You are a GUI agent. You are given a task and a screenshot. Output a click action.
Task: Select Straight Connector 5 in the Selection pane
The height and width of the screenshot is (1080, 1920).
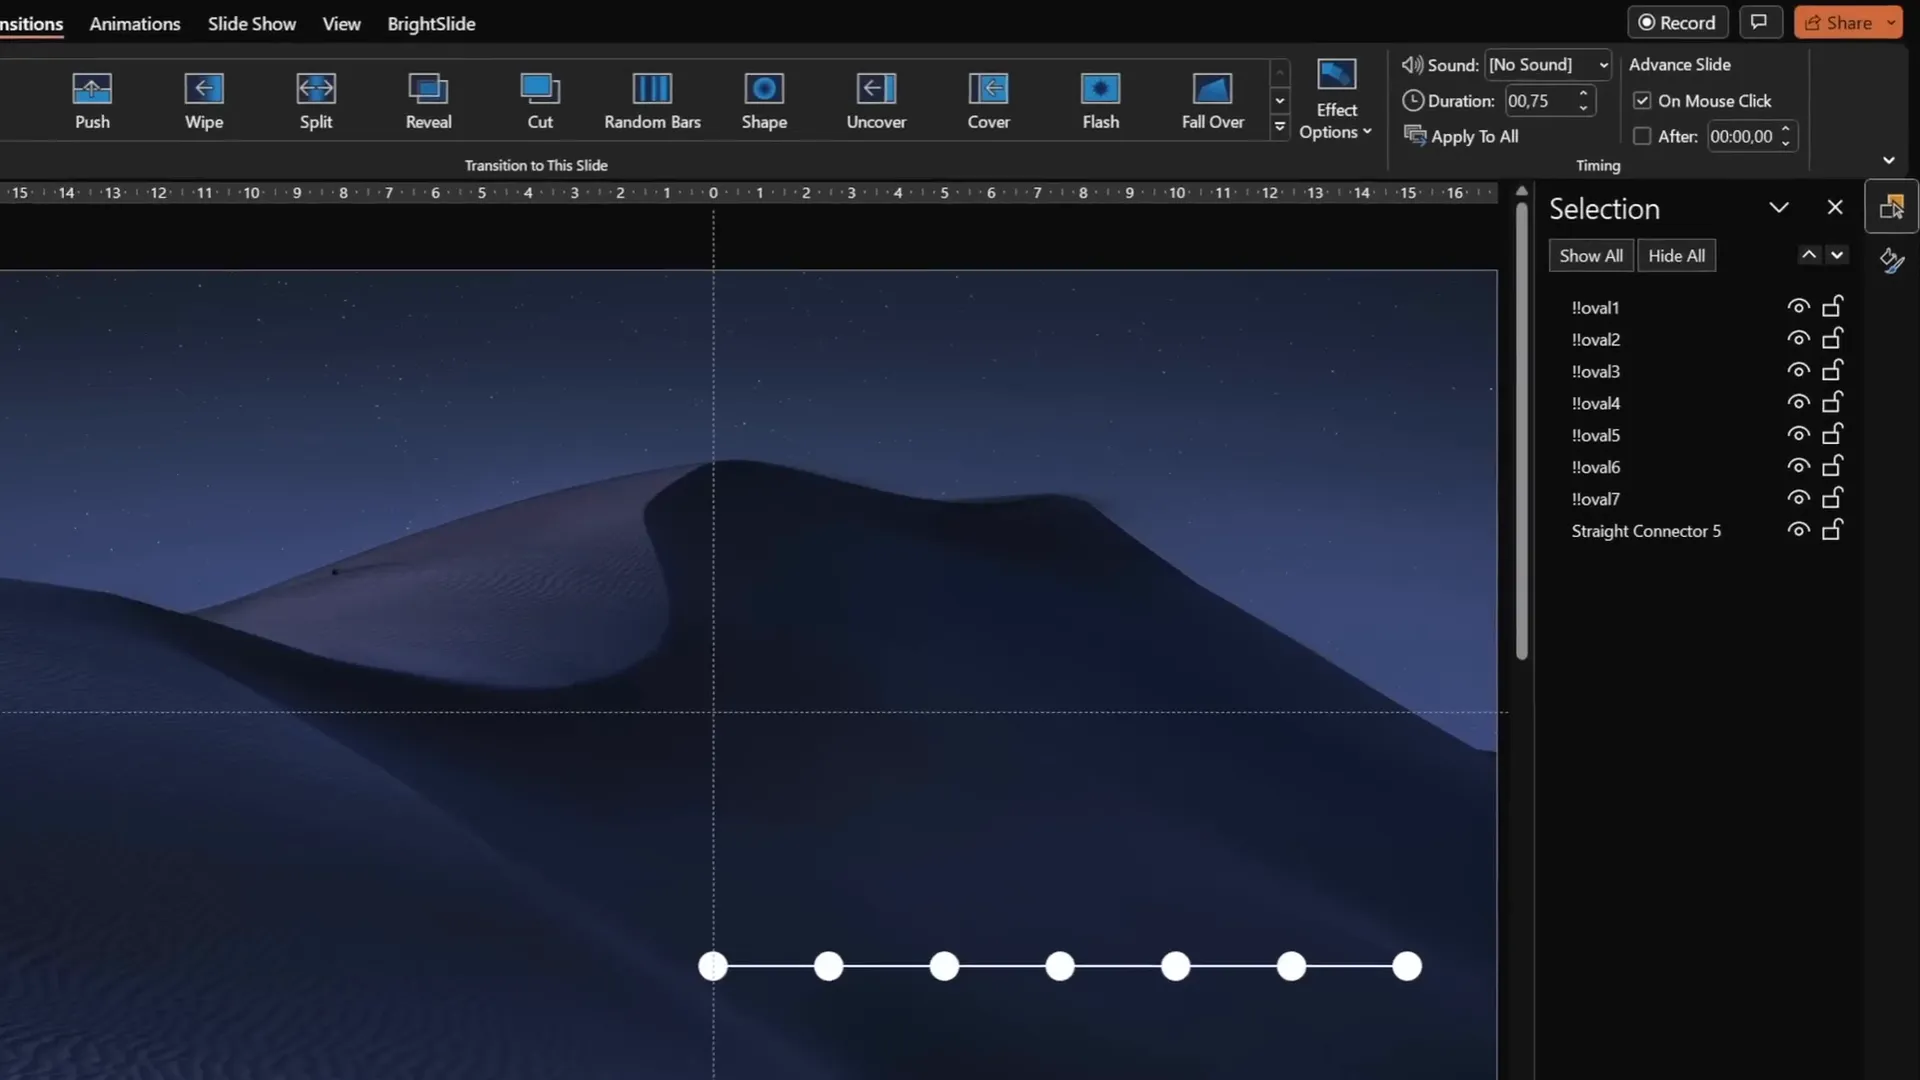(1645, 530)
